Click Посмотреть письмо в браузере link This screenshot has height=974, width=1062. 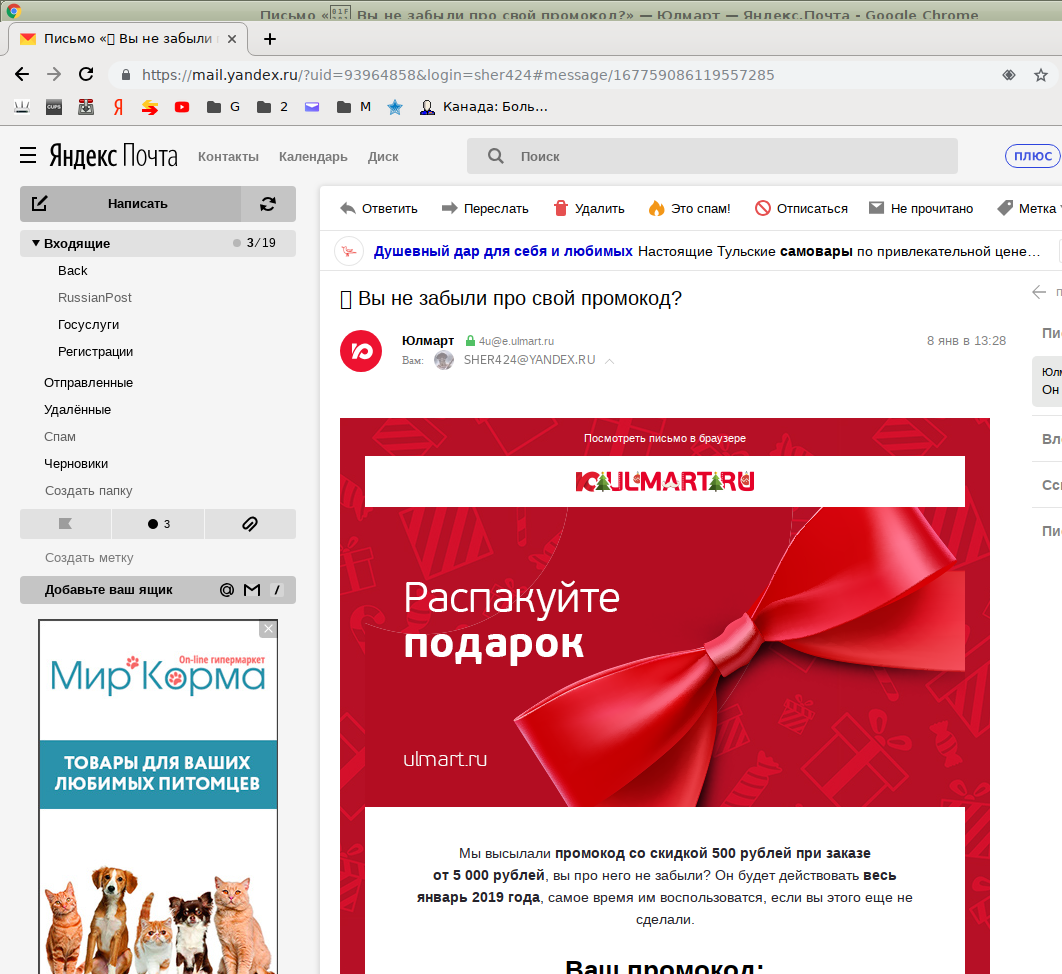click(664, 438)
